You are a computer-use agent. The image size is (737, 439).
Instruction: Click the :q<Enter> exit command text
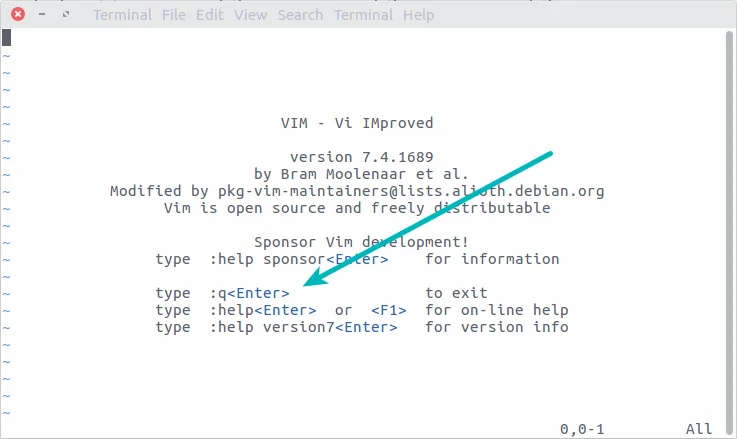[250, 293]
